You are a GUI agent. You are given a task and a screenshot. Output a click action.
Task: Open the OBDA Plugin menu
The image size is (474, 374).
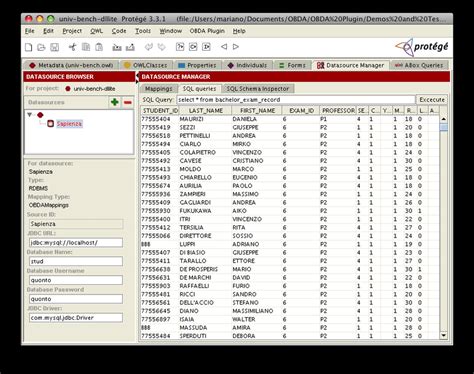[x=207, y=31]
